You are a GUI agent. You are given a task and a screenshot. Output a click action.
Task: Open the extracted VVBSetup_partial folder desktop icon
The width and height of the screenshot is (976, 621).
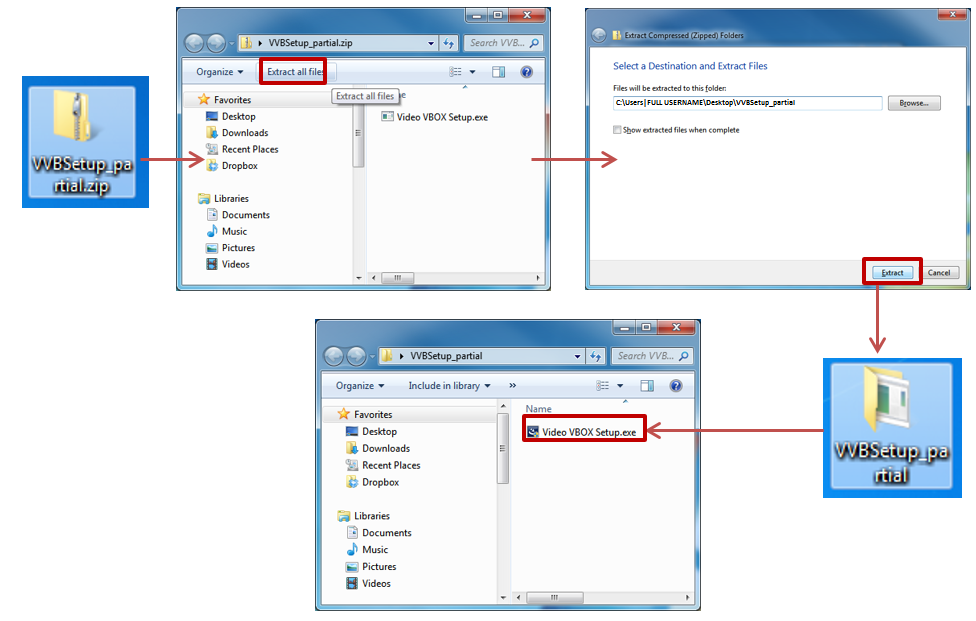tap(891, 426)
